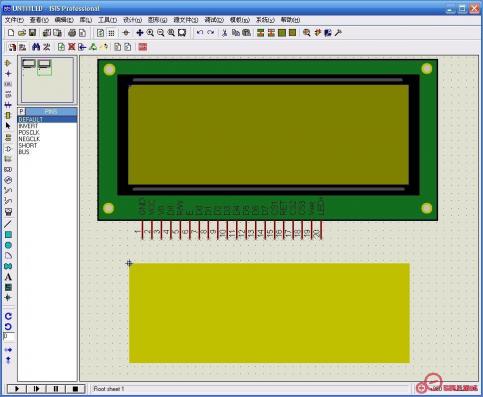Toggle the grid display icon
The image size is (483, 397).
tap(111, 33)
